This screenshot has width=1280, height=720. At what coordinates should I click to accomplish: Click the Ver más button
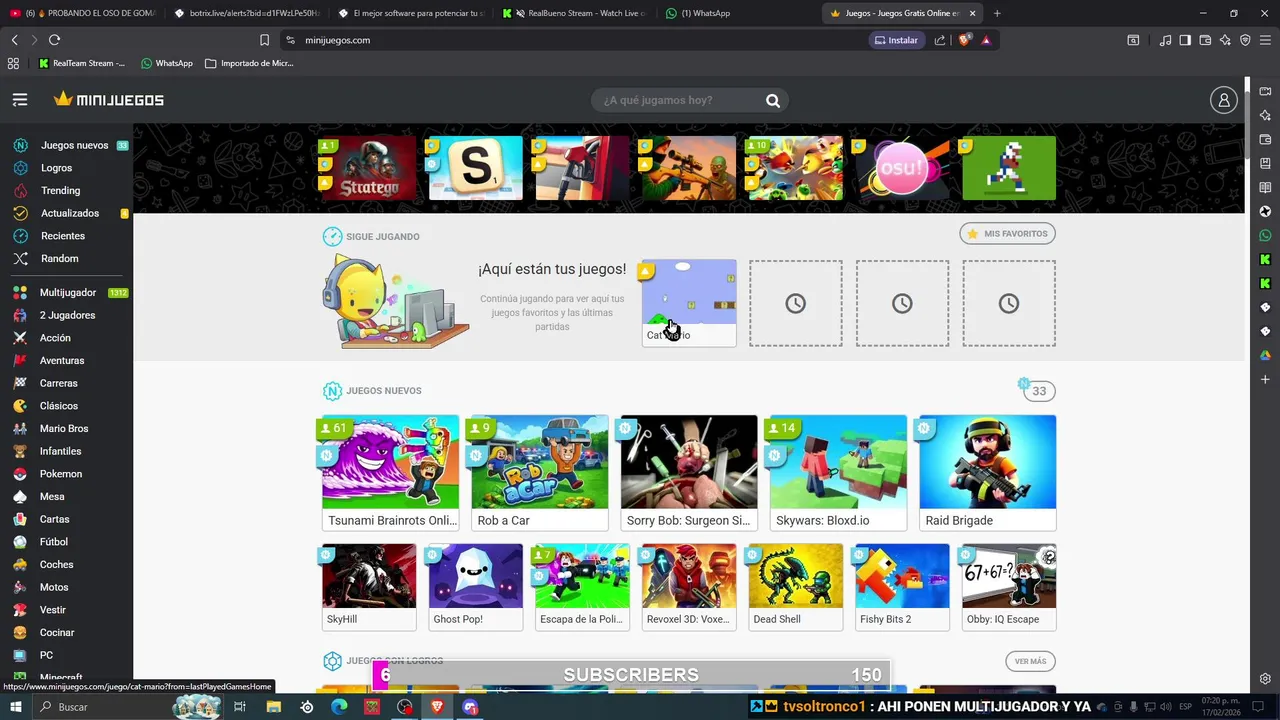[1030, 661]
